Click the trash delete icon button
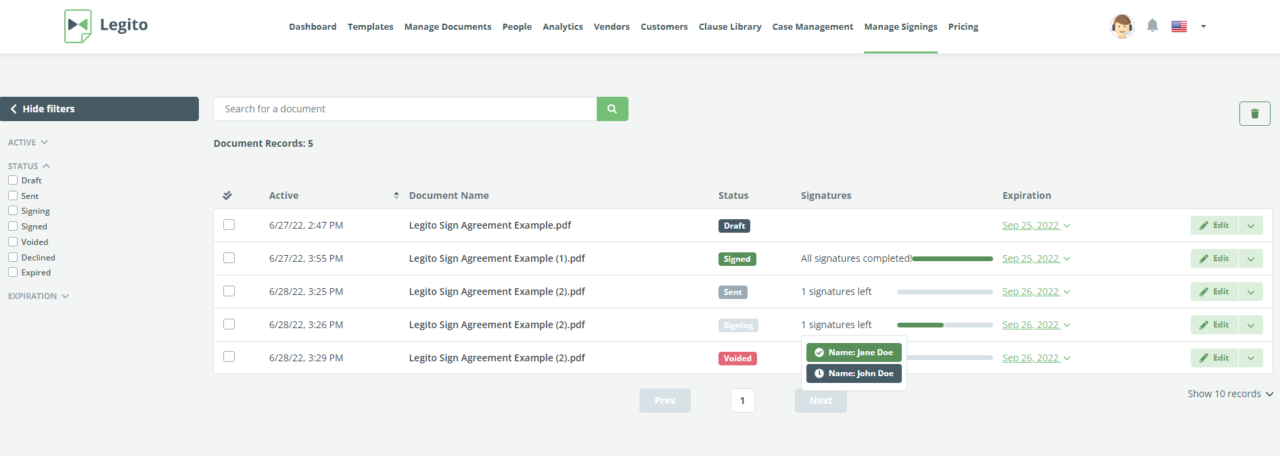Viewport: 1280px width, 456px height. click(1254, 114)
